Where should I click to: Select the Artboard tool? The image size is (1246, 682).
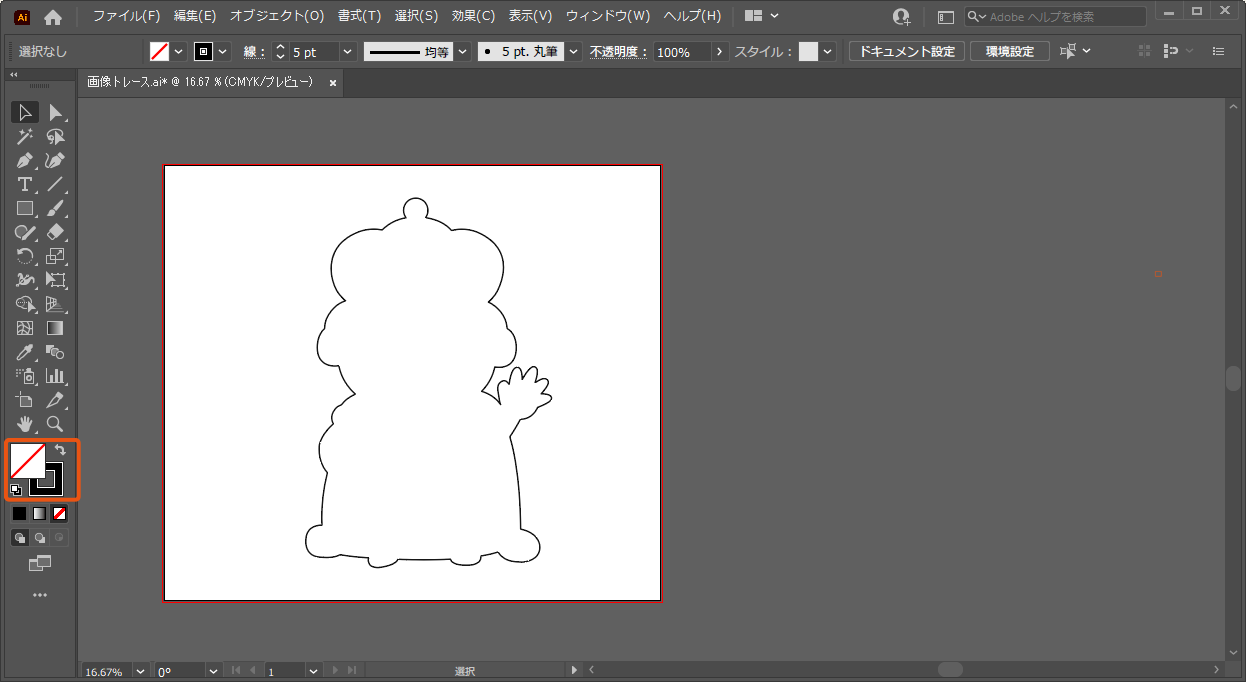(25, 400)
